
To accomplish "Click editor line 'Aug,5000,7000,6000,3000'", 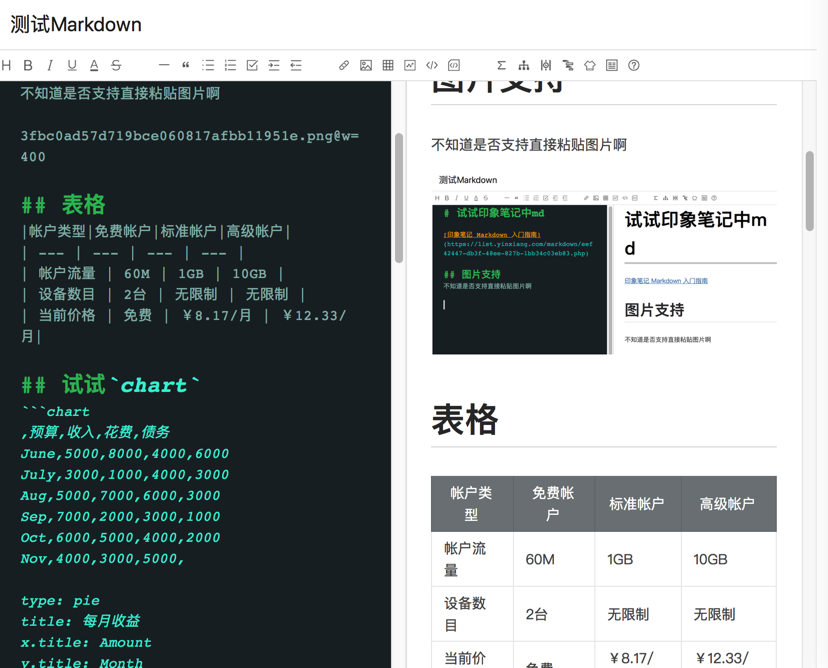I will (x=120, y=495).
